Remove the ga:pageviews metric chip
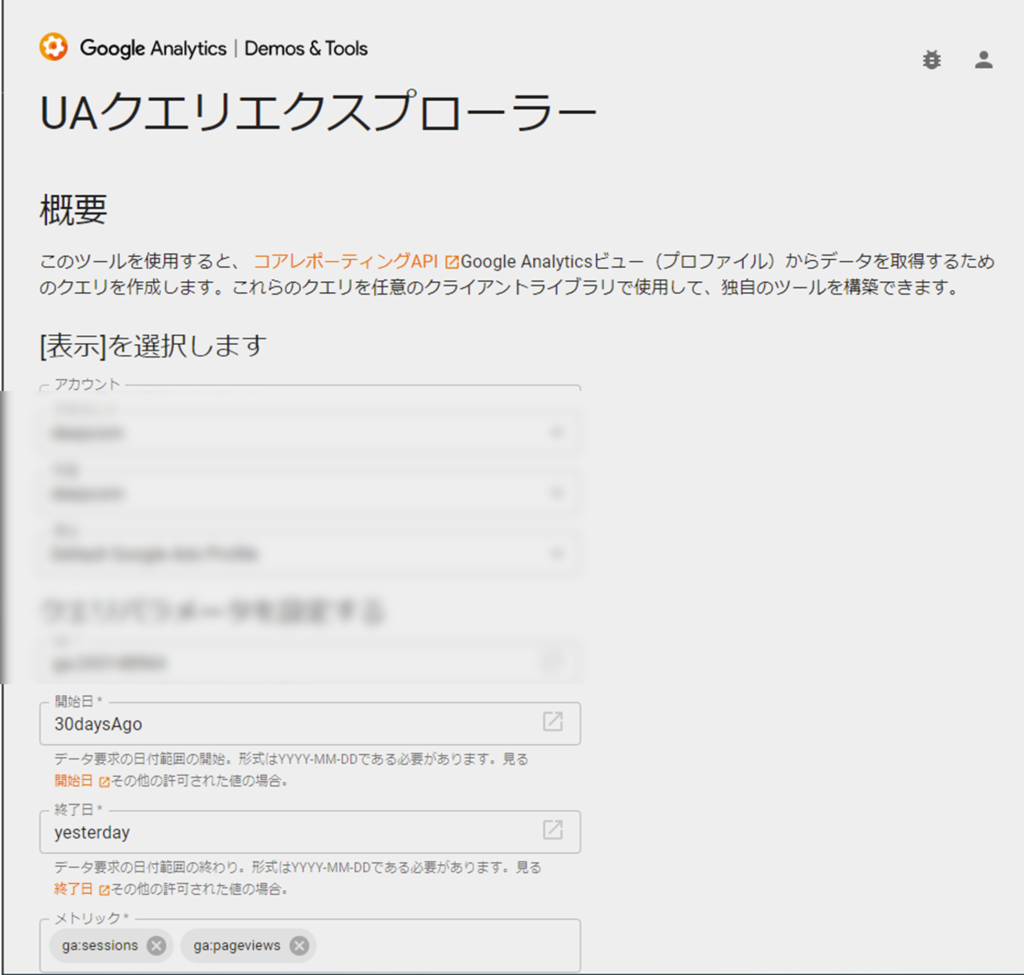 click(299, 946)
